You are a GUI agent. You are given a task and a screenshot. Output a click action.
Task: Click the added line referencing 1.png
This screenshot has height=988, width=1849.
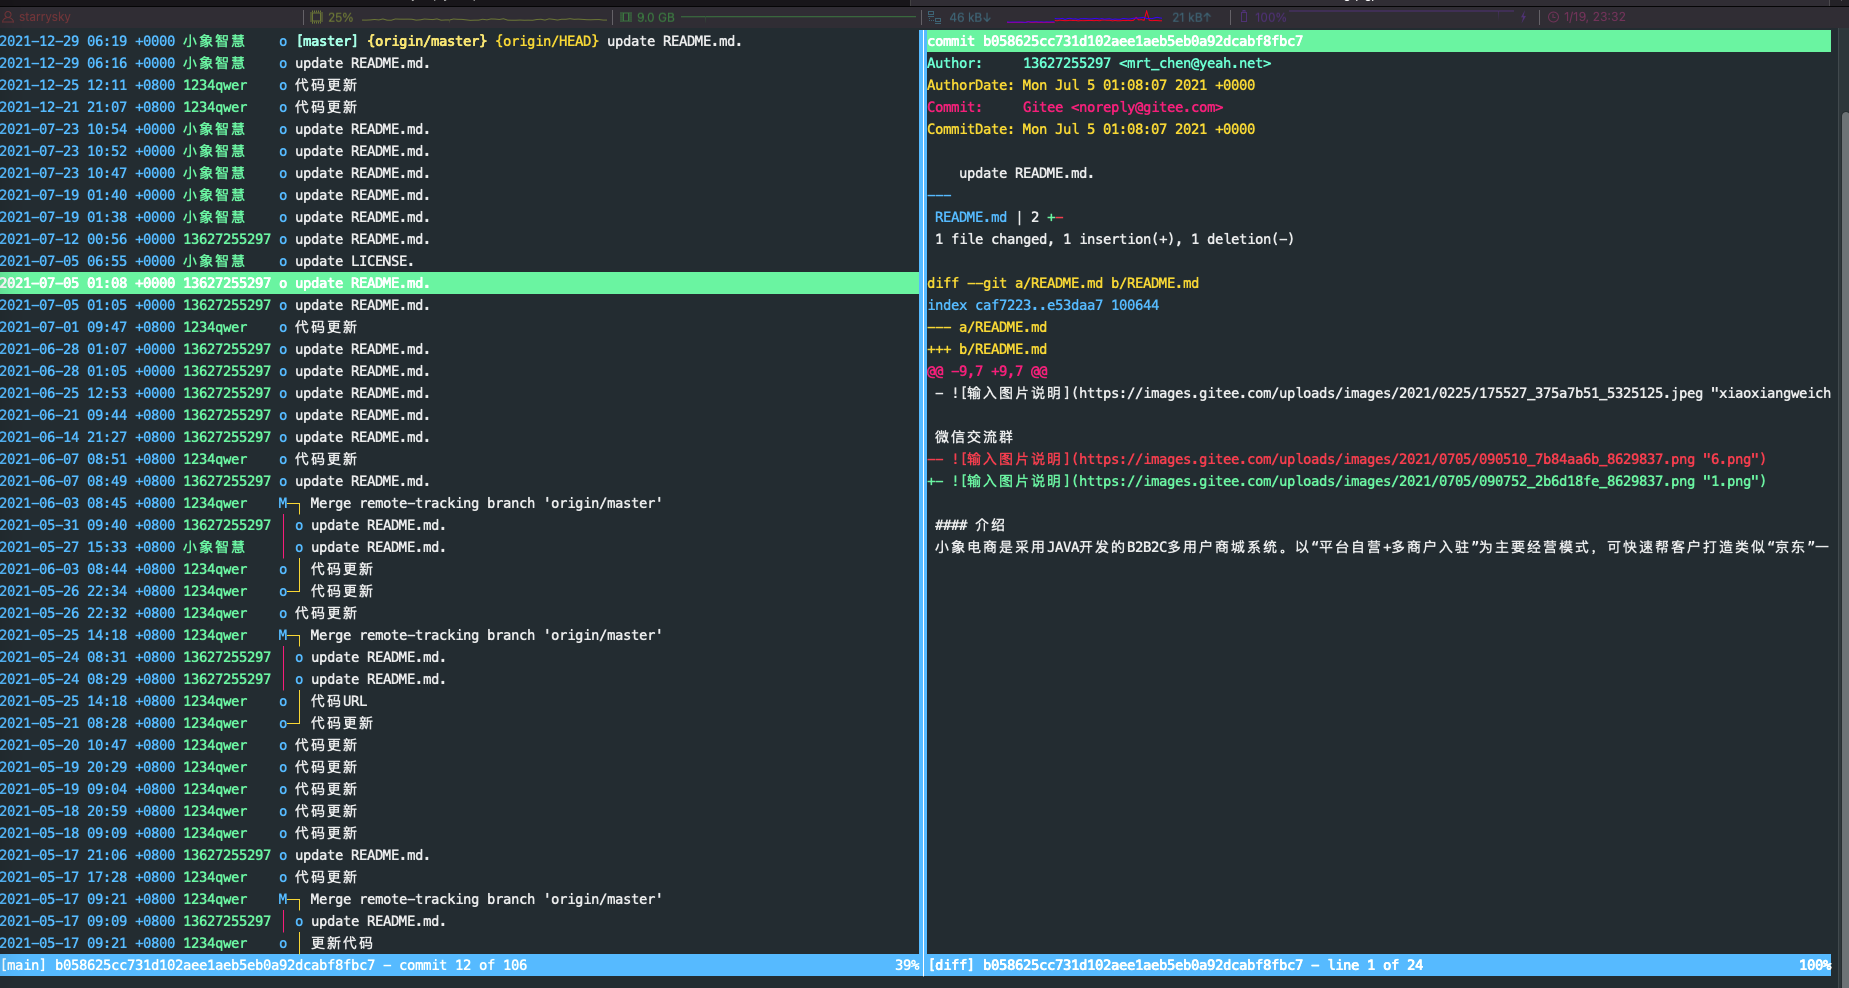[1347, 481]
